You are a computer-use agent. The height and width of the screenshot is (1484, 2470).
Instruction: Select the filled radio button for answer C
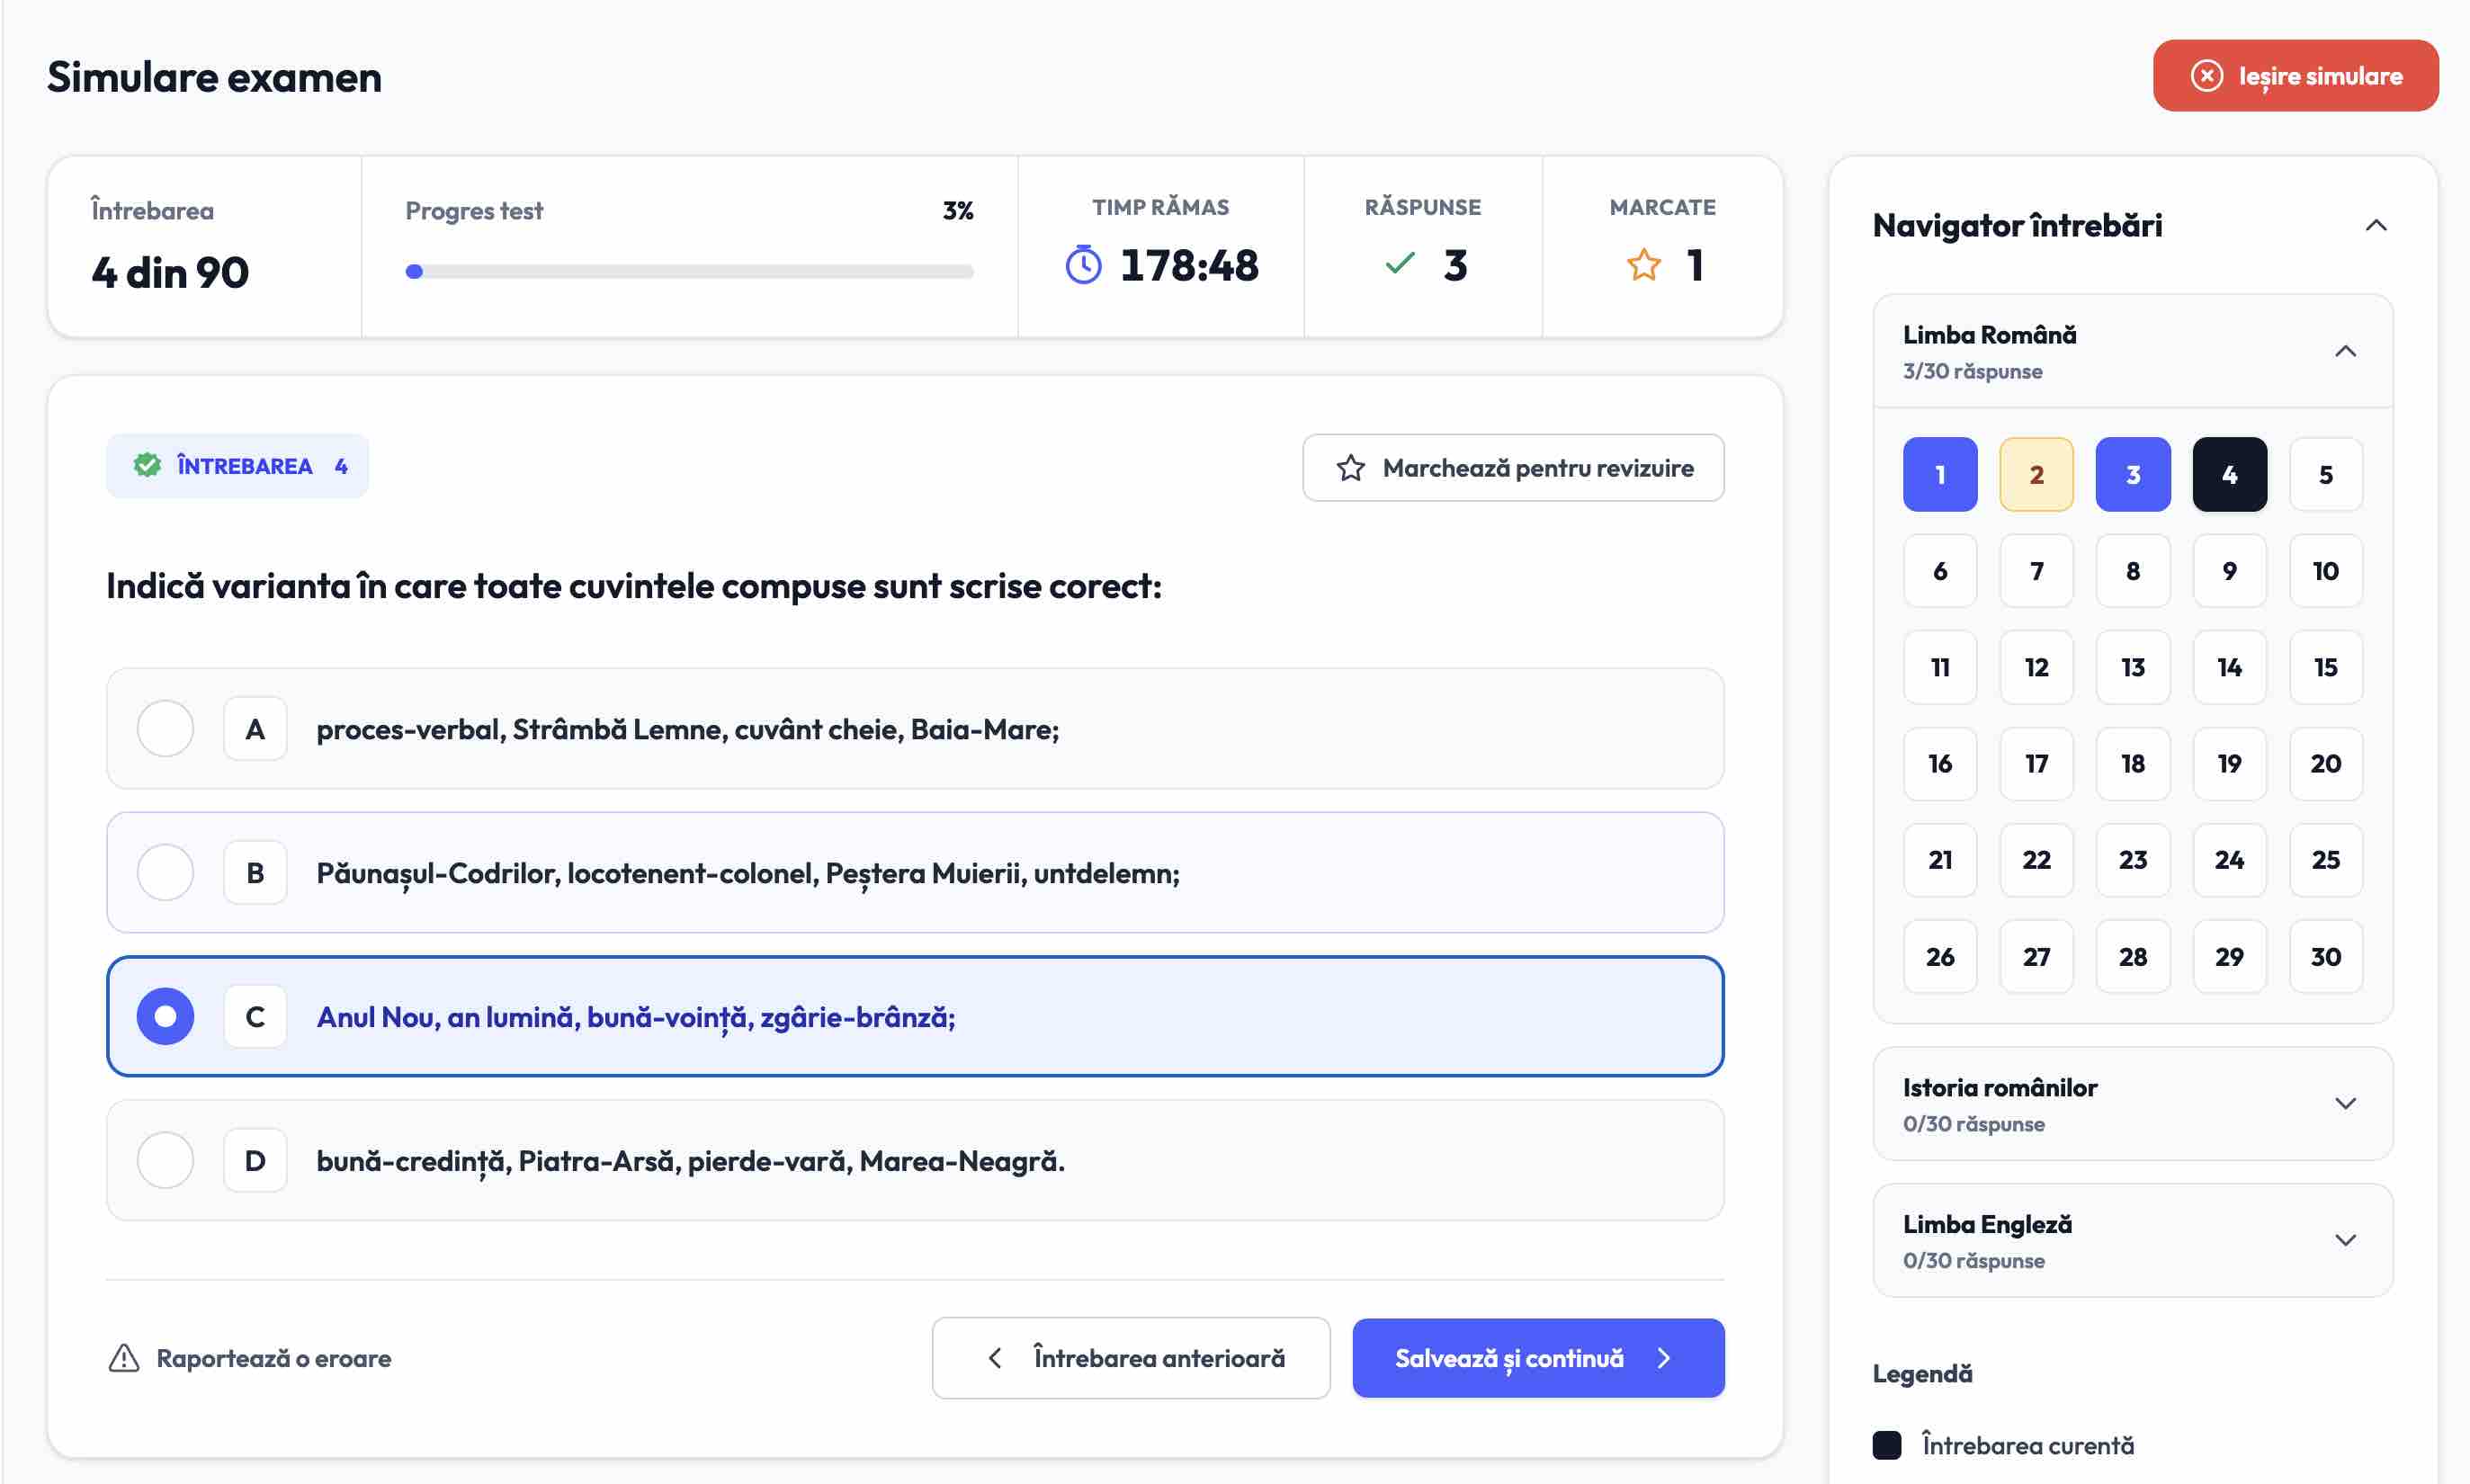pyautogui.click(x=165, y=1017)
